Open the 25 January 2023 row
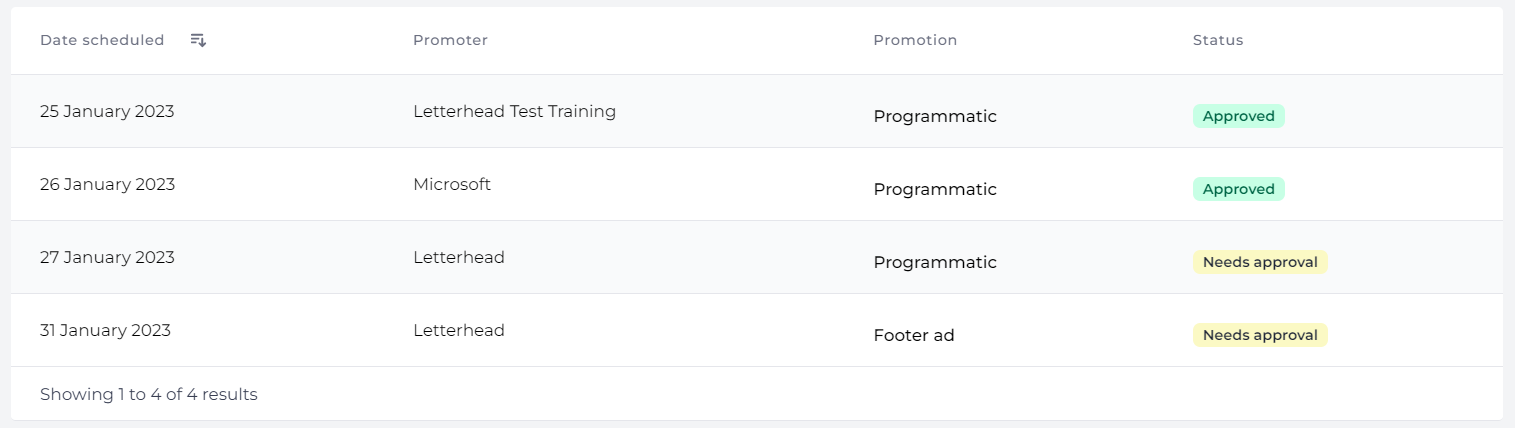Viewport: 1515px width, 428px height. click(x=757, y=111)
